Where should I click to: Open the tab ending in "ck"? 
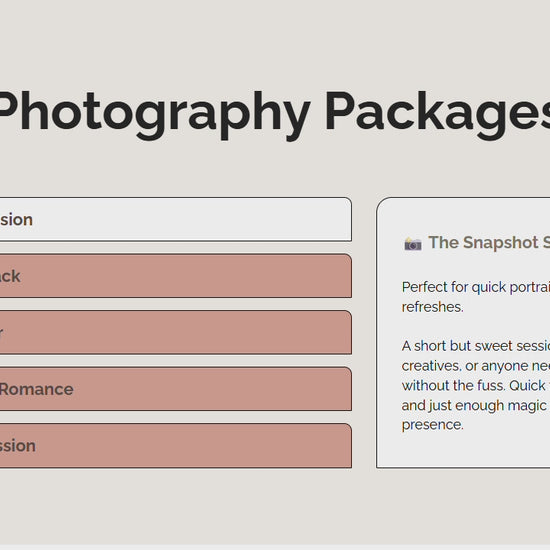click(175, 276)
